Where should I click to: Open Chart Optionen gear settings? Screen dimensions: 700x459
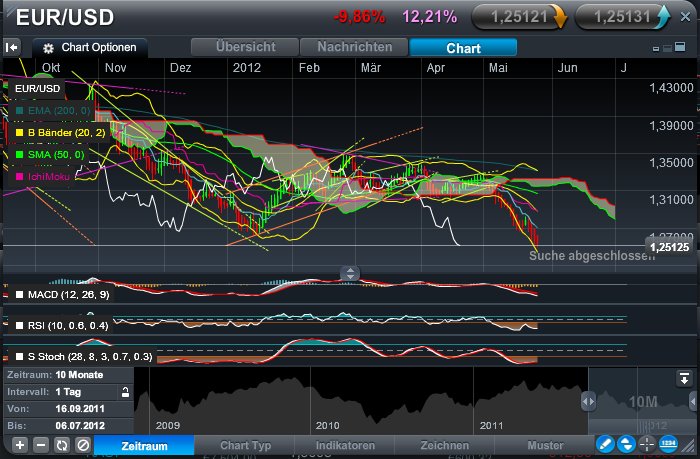(x=48, y=48)
